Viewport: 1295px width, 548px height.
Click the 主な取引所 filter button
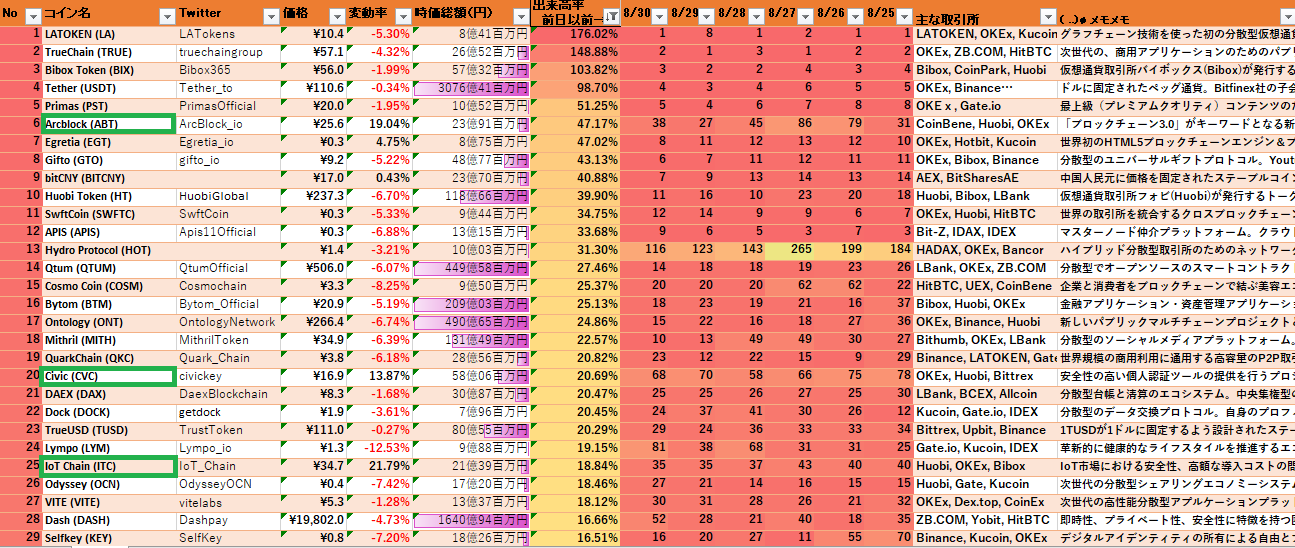tap(1047, 16)
